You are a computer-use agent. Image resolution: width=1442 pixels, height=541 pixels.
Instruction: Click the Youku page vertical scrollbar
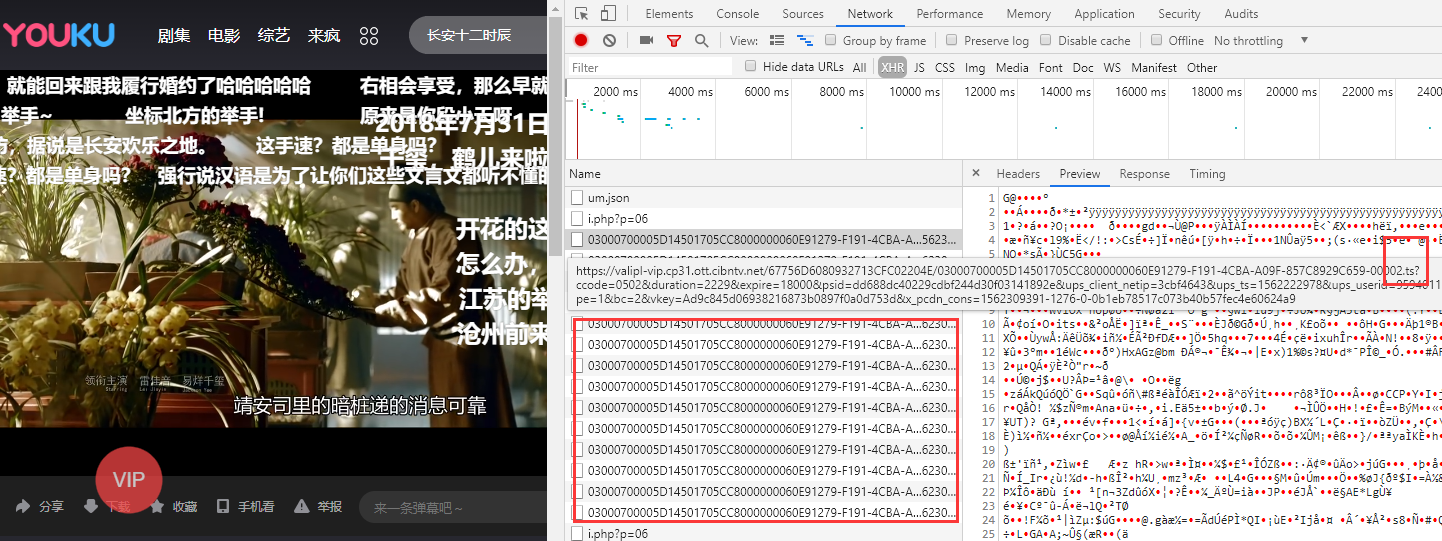[x=555, y=138]
